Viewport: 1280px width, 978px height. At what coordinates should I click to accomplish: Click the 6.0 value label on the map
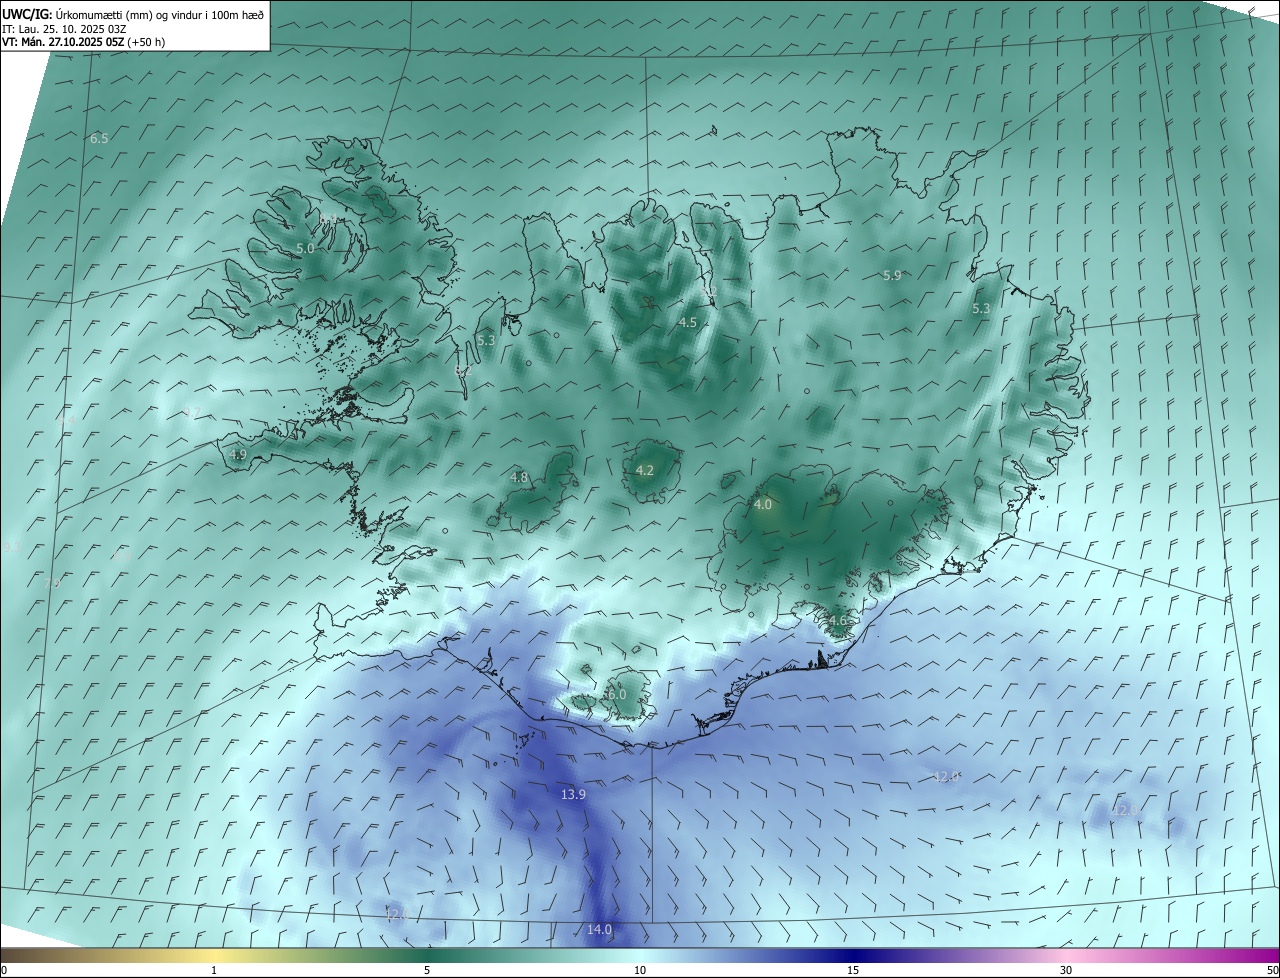click(616, 694)
